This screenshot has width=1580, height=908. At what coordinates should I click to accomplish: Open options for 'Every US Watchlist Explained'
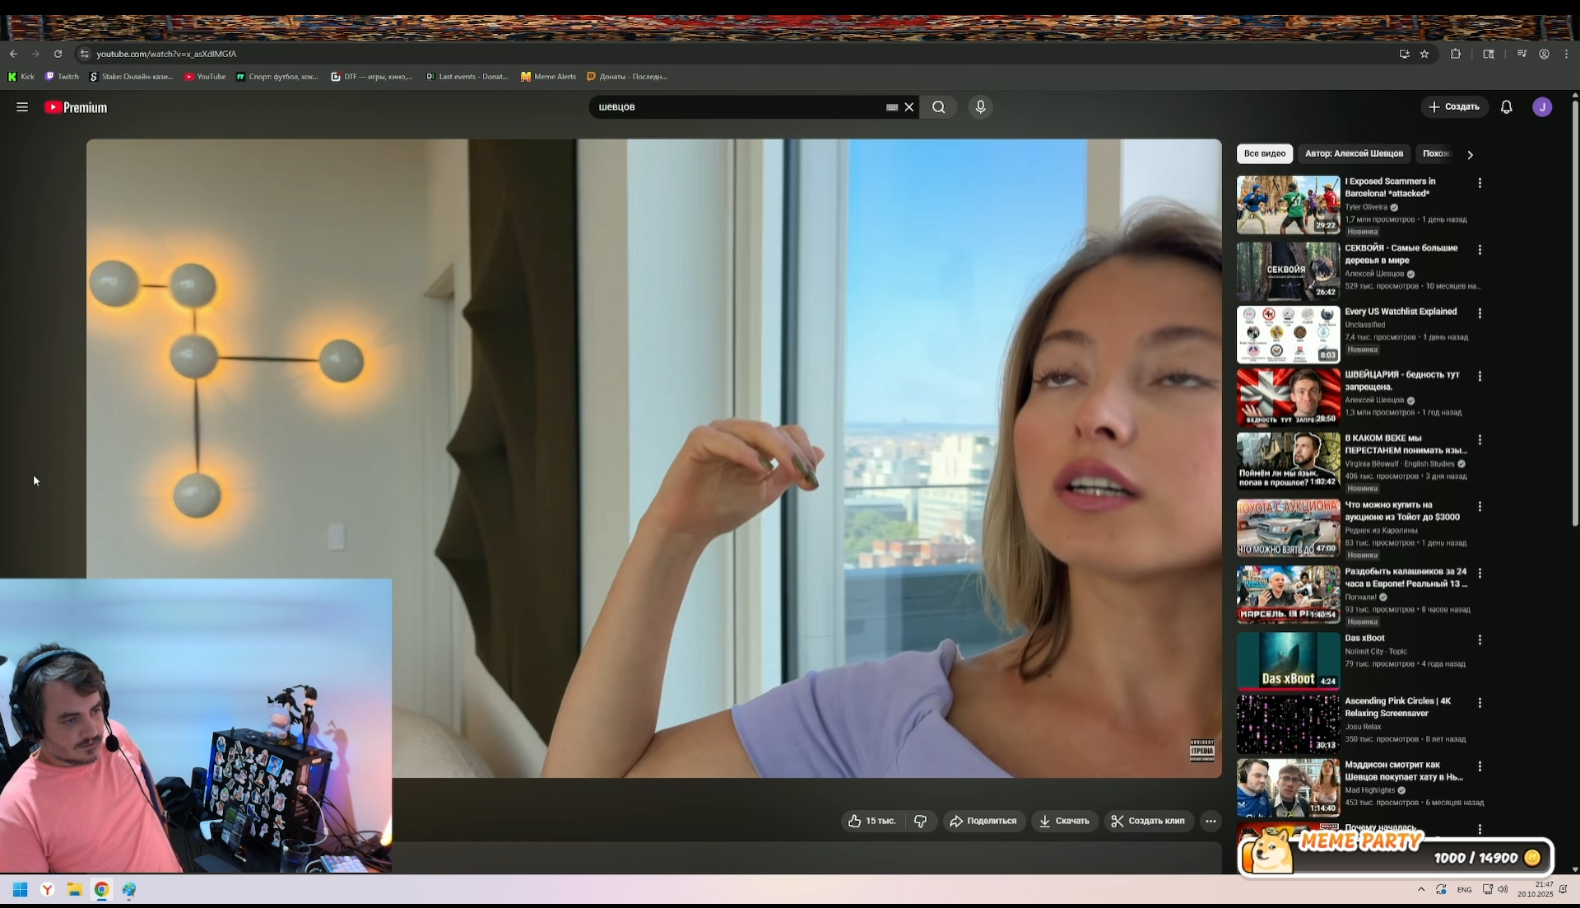1480,313
